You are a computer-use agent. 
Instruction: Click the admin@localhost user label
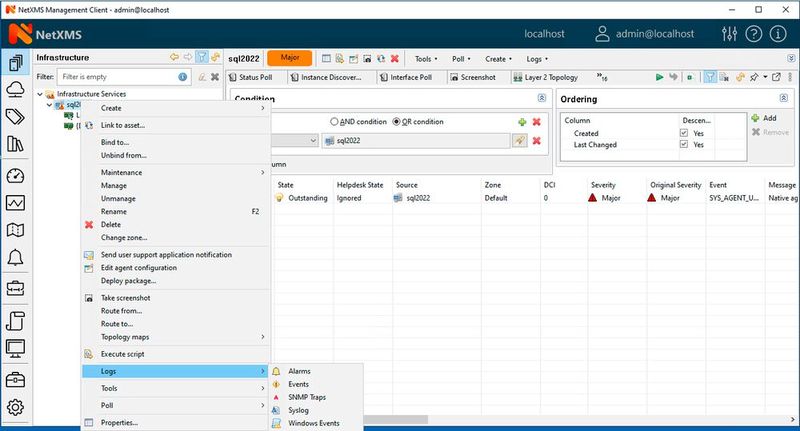click(x=655, y=34)
